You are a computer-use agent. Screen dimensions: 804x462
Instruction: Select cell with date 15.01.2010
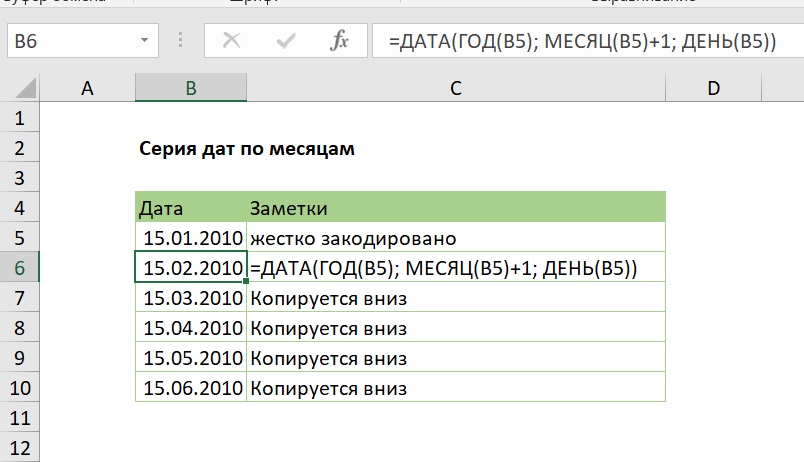[x=191, y=237]
